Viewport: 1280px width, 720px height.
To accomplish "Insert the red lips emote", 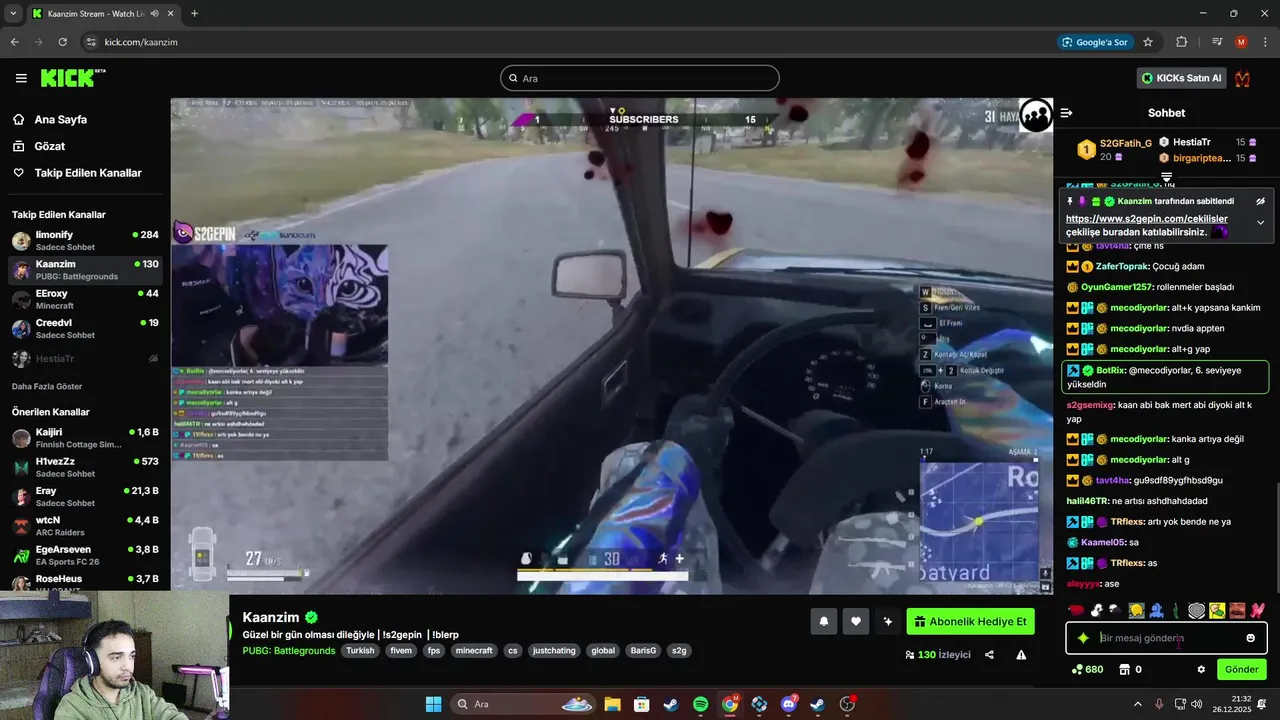I will pos(1076,610).
